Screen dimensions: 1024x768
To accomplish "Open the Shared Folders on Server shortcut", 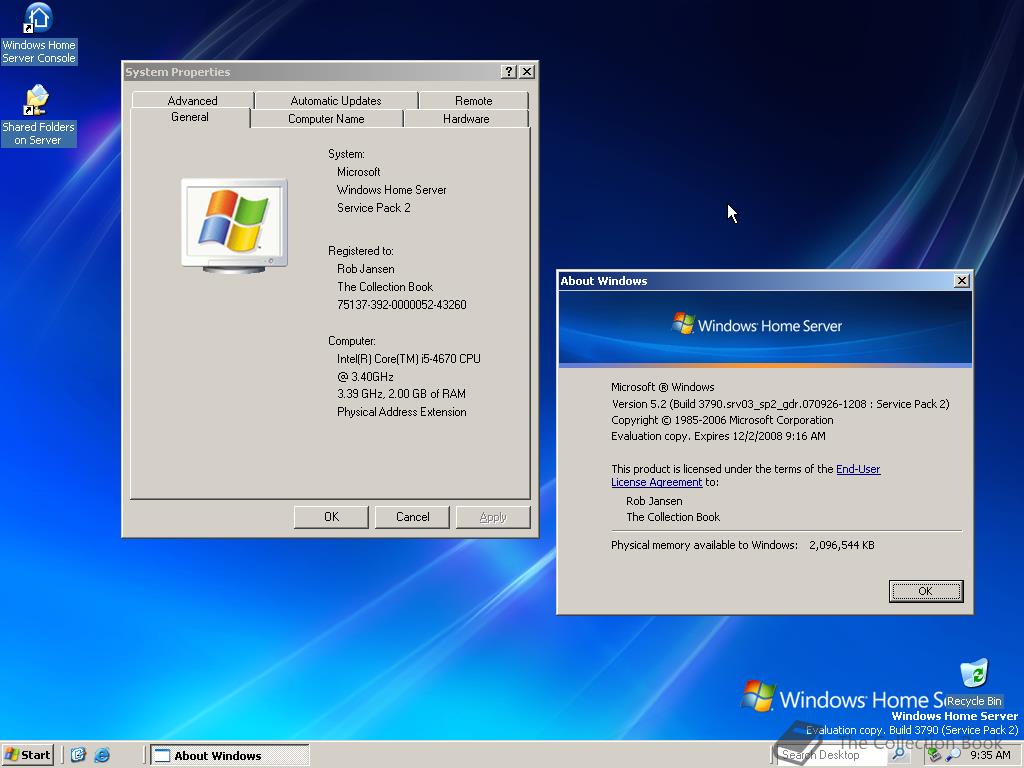I will click(39, 116).
